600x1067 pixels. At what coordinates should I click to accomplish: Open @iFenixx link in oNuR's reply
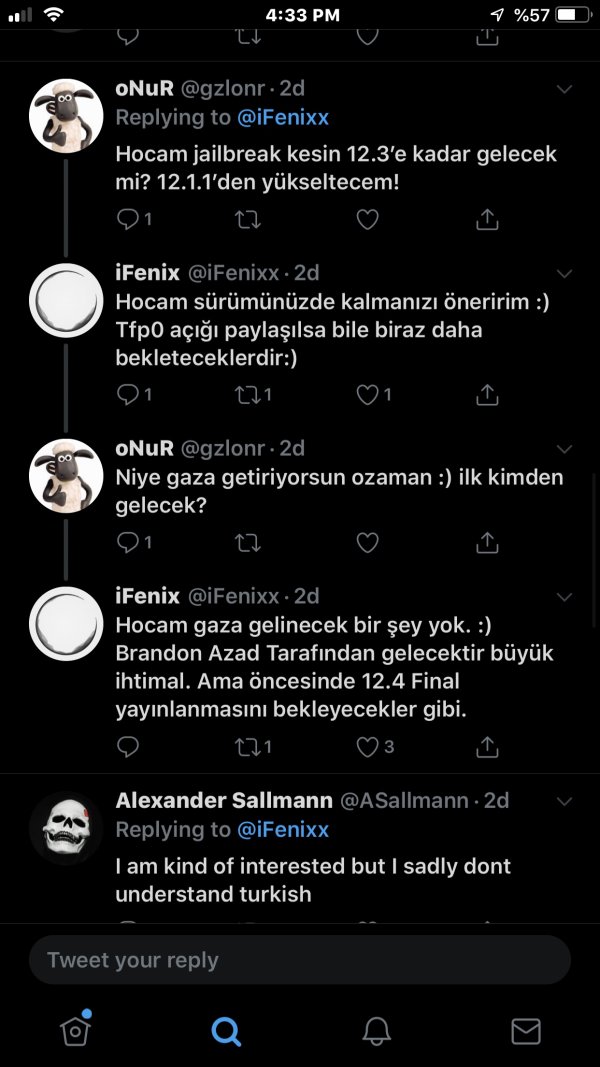[x=283, y=118]
